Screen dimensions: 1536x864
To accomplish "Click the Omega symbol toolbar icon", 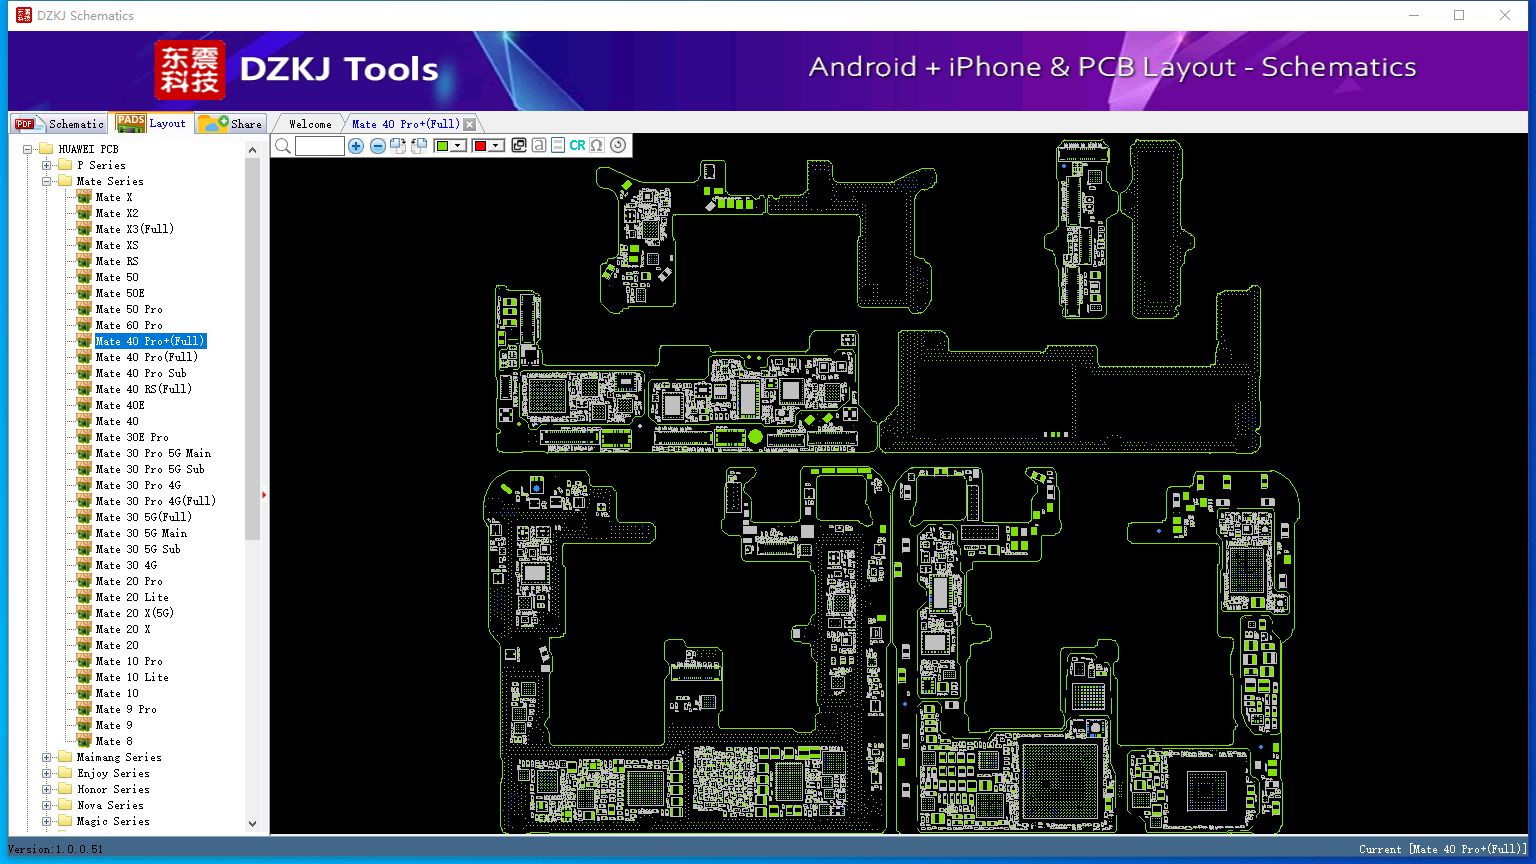I will [597, 145].
